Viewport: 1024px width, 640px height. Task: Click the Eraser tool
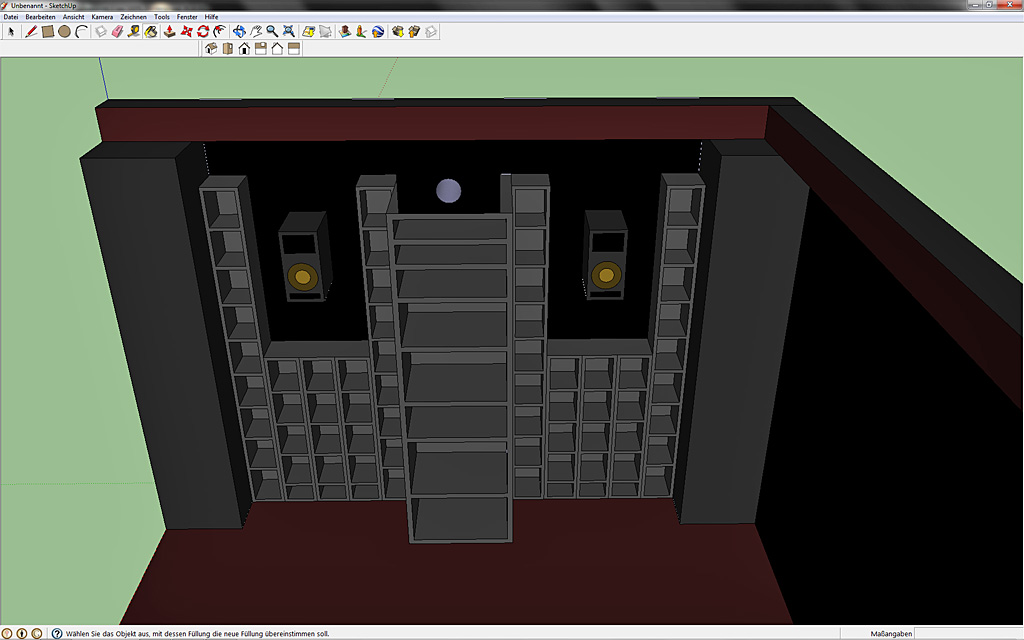click(117, 32)
